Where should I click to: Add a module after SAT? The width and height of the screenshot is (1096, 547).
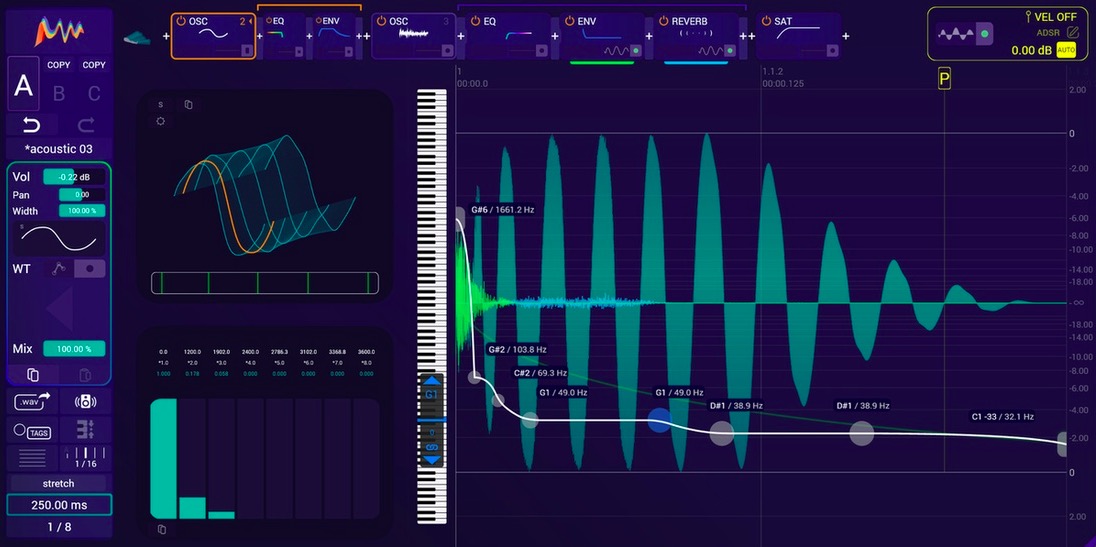[x=846, y=36]
